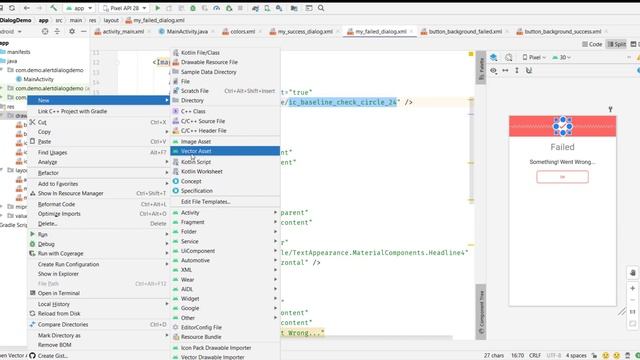The image size is (640, 360).
Task: Click Ok button in layout preview
Action: point(562,177)
